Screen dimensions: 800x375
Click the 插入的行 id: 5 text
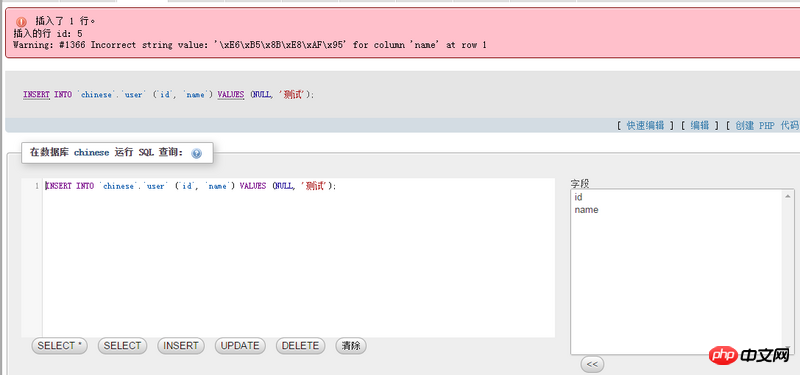48,33
